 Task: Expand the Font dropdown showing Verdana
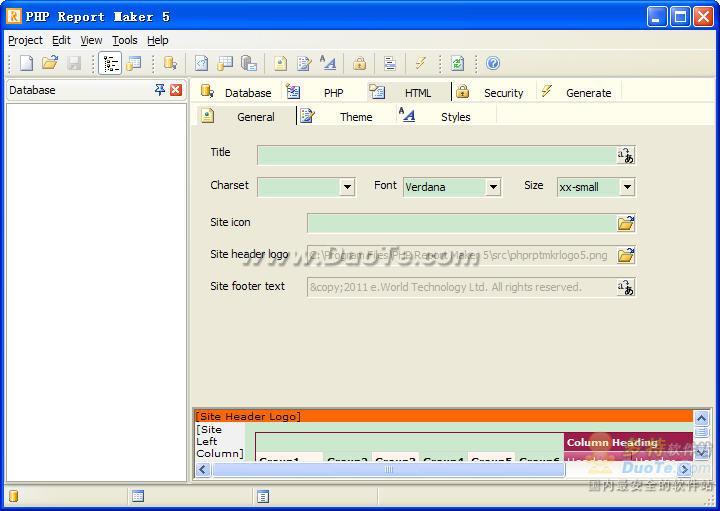pos(493,187)
